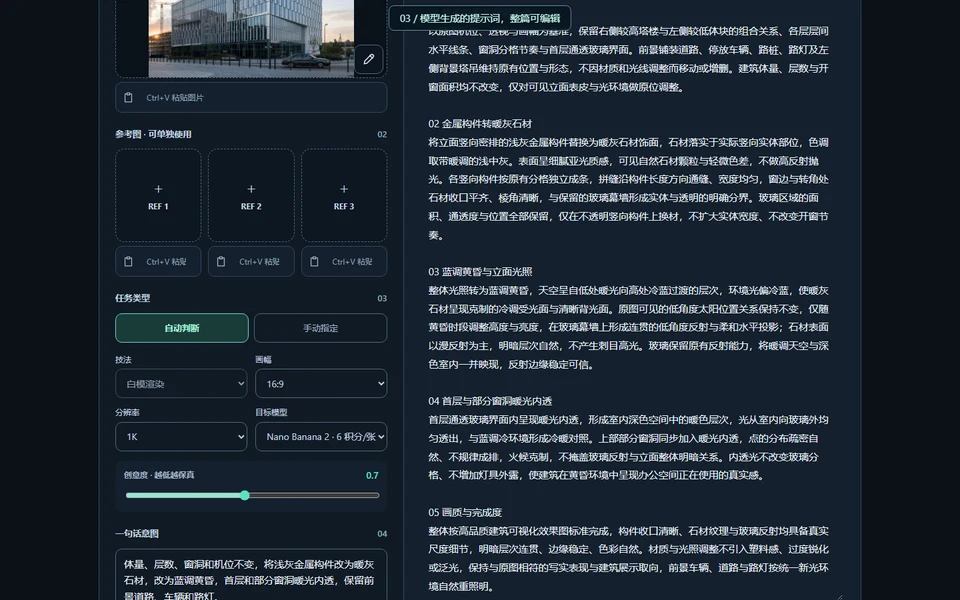Click the 目标模型 field label
The image size is (960, 600).
pos(271,413)
